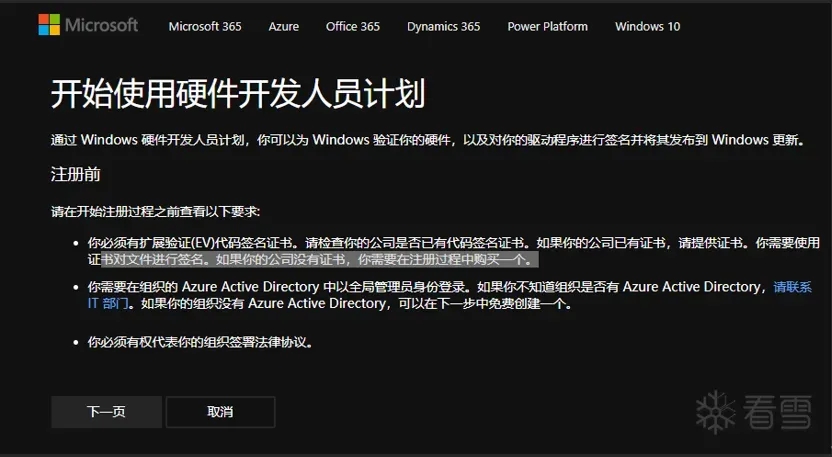Open the Microsoft 365 menu item
This screenshot has height=457, width=832.
pyautogui.click(x=204, y=27)
